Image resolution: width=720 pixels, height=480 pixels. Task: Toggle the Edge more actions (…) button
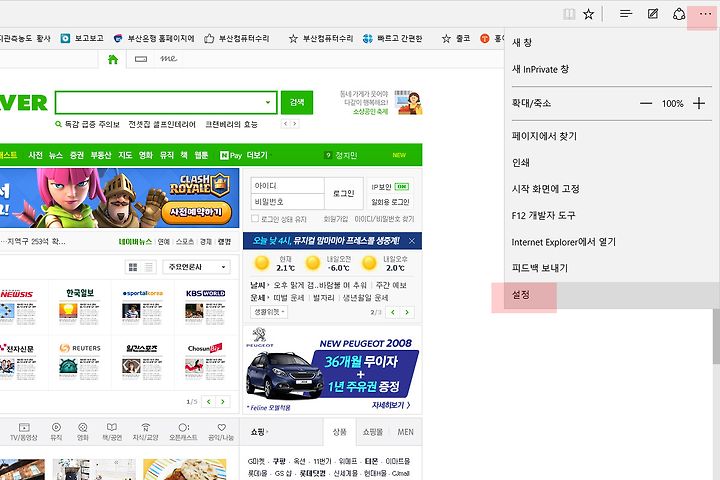(705, 14)
